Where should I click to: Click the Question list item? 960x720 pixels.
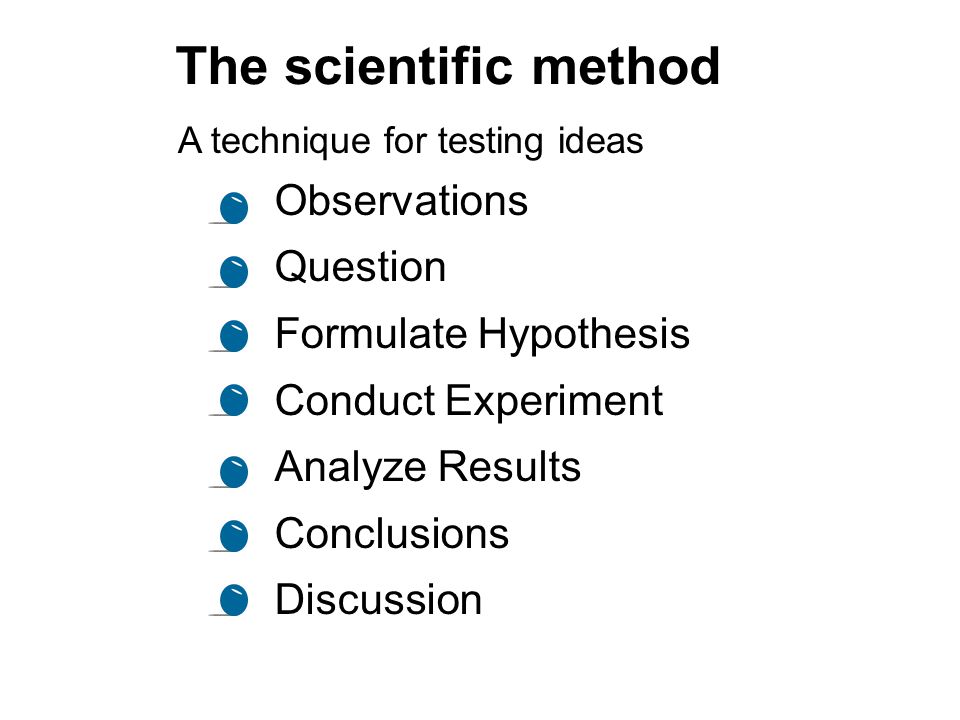(x=361, y=268)
